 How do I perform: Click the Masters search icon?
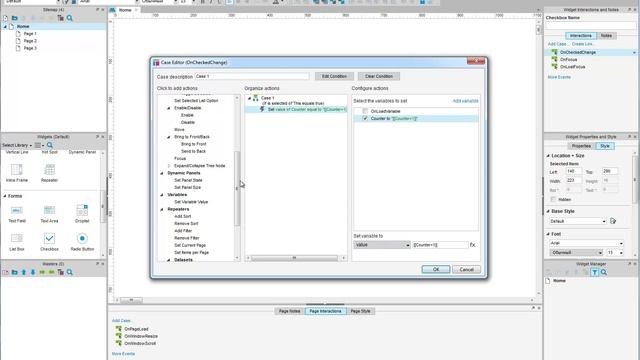(x=70, y=272)
